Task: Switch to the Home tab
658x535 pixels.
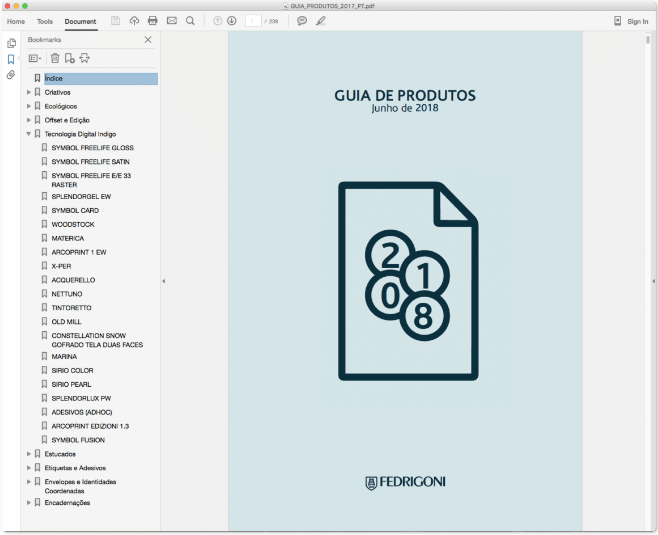Action: click(x=16, y=21)
